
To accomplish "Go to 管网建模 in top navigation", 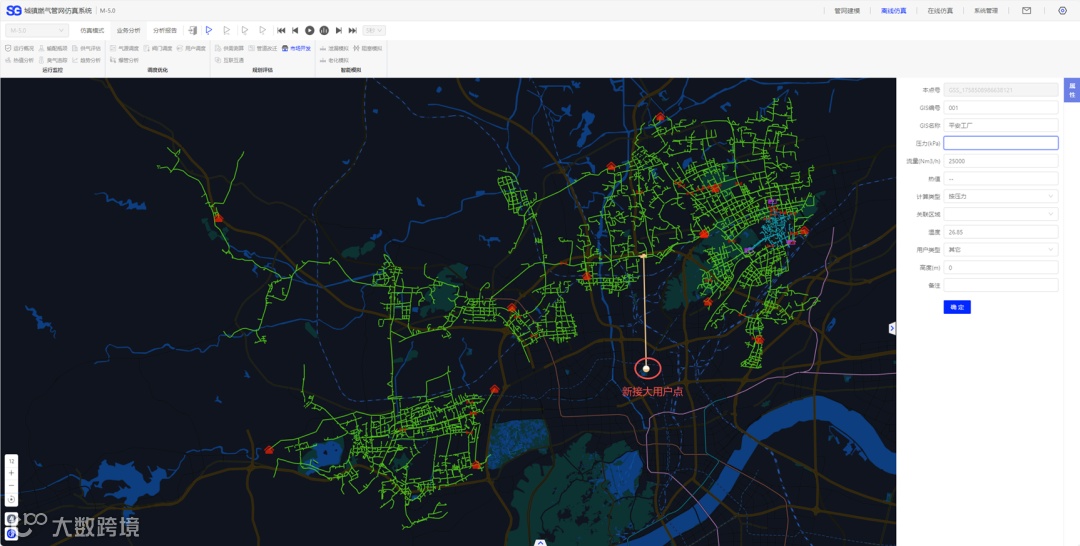I will coord(847,10).
